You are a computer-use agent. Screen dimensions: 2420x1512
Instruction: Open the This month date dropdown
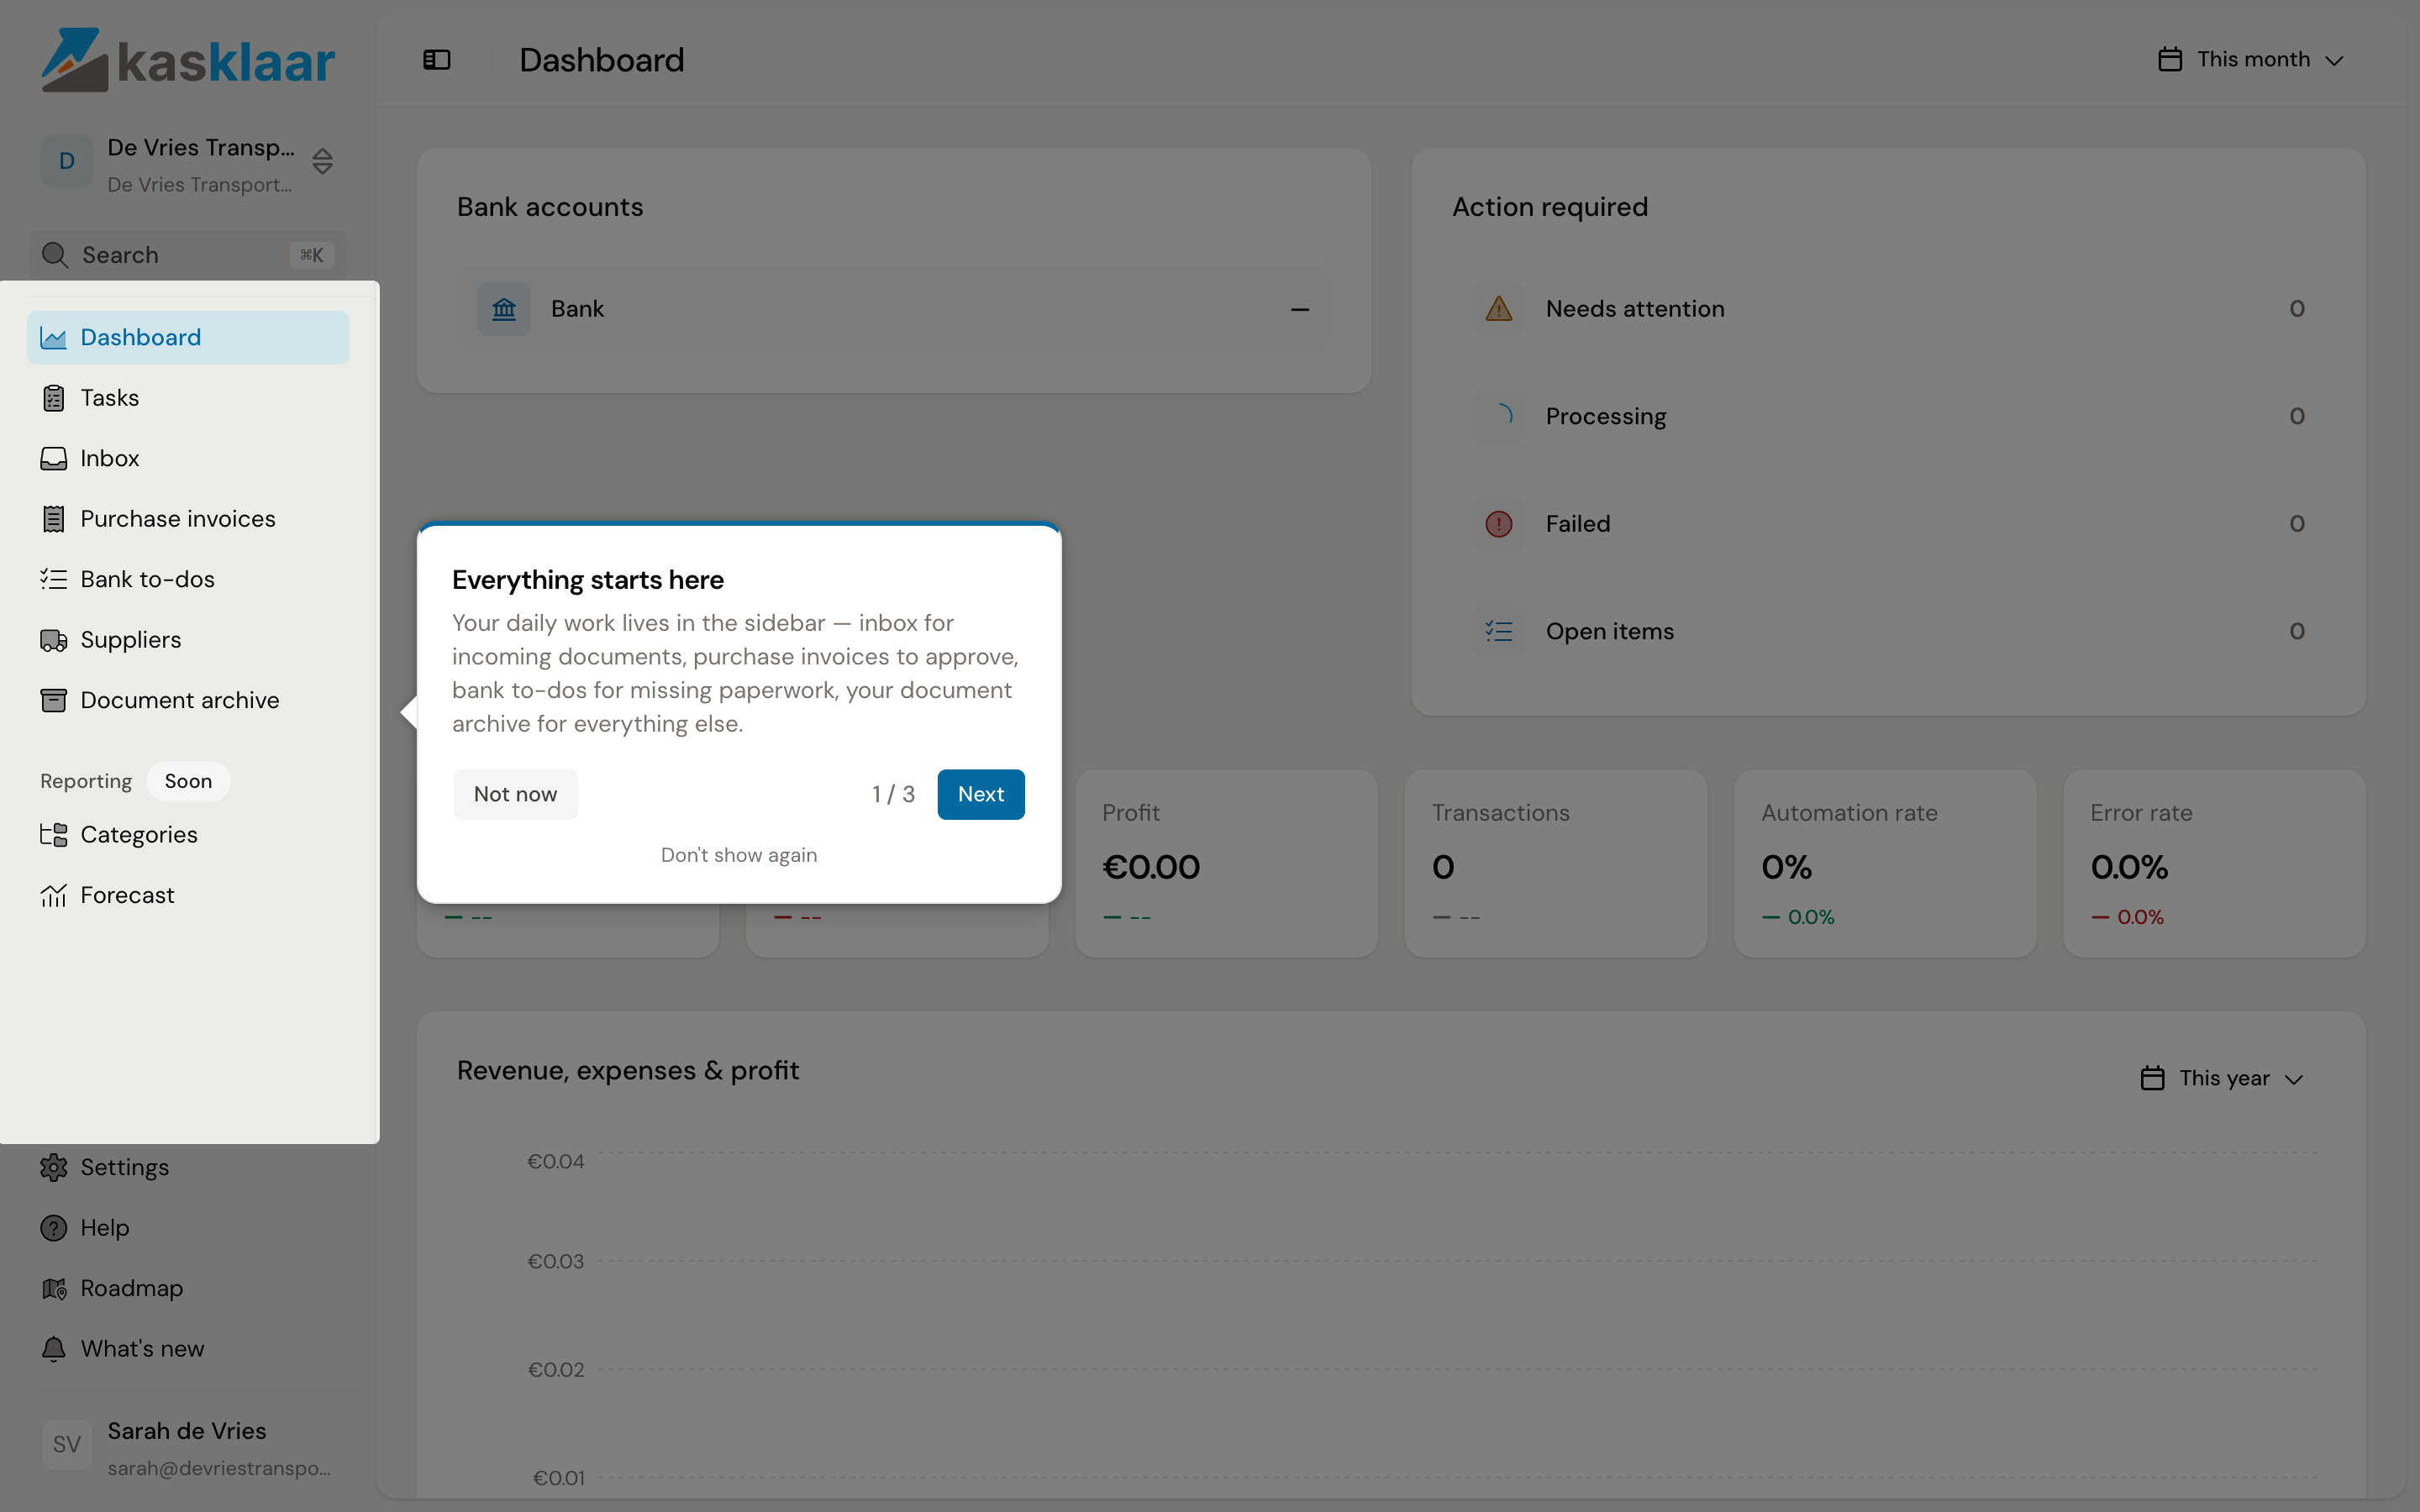(2250, 60)
